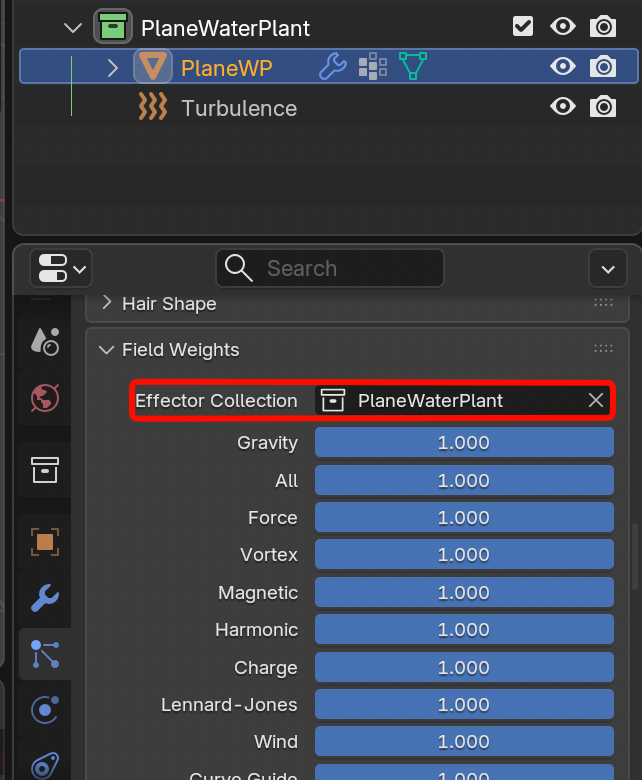
Task: Open the Object properties tab
Action: coord(44,541)
